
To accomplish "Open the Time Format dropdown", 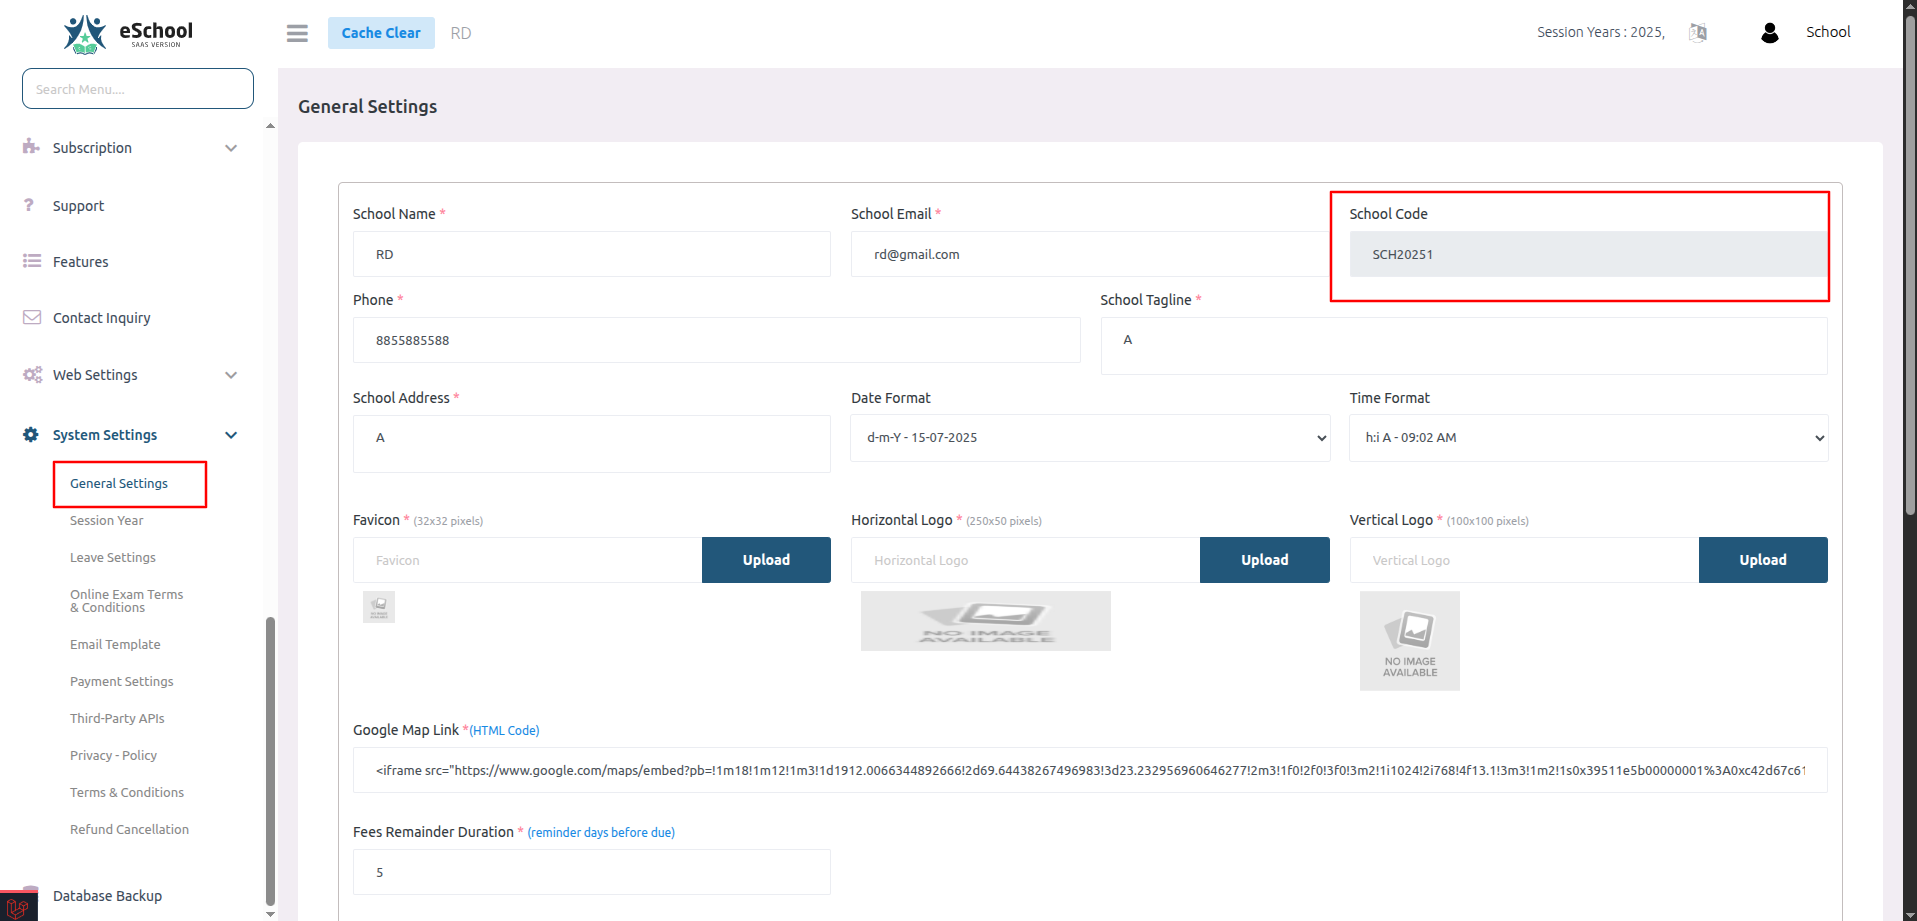I will [x=1587, y=437].
